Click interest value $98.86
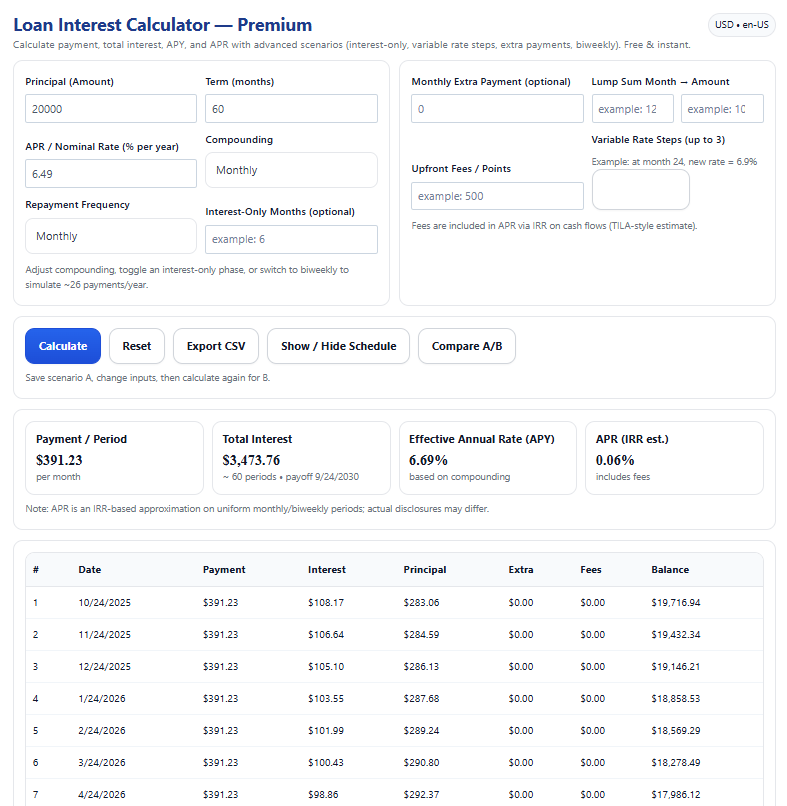 [x=323, y=794]
